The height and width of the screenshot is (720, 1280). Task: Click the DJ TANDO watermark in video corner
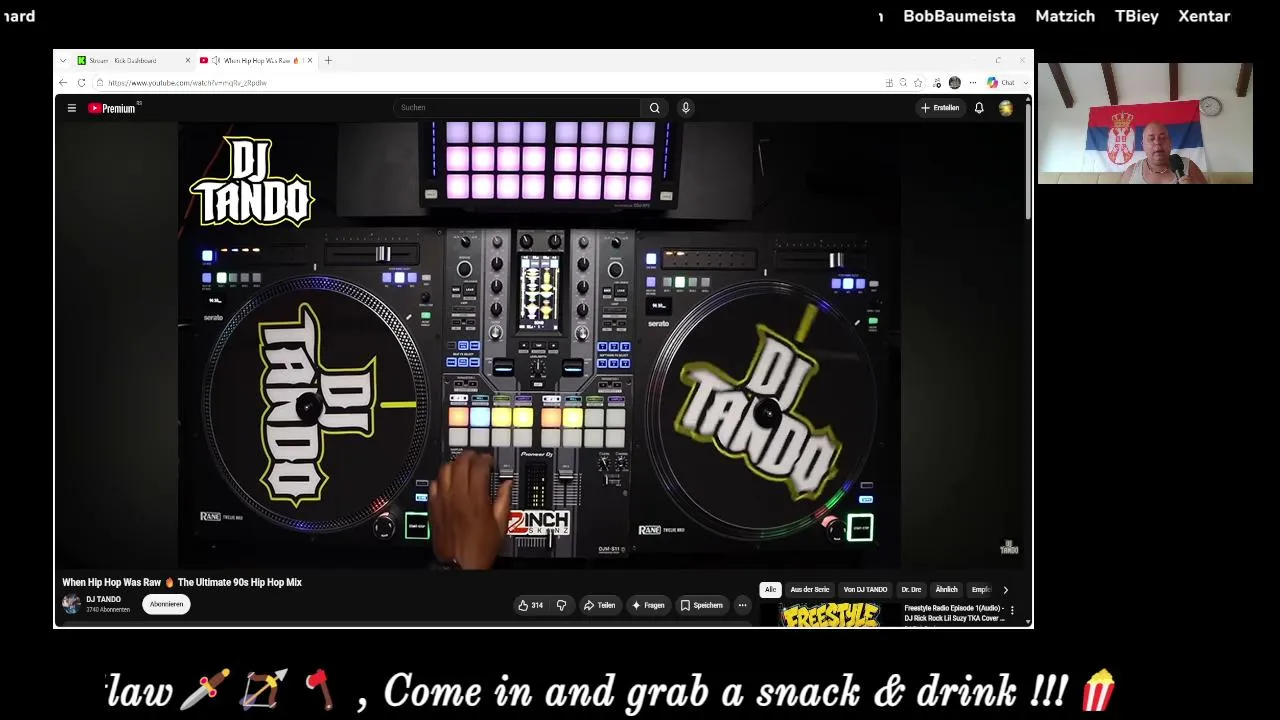[1009, 547]
